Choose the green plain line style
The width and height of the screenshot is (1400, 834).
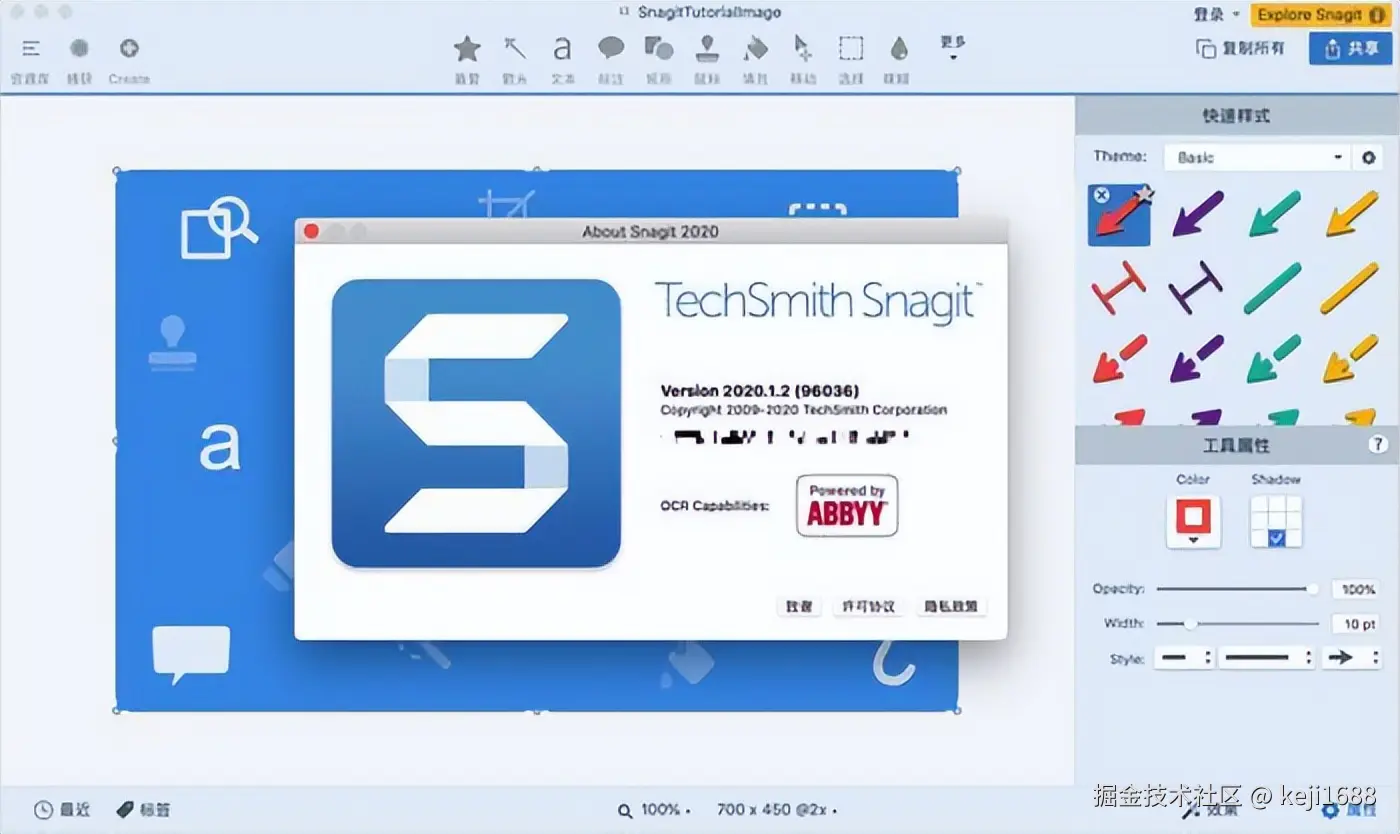[1274, 288]
